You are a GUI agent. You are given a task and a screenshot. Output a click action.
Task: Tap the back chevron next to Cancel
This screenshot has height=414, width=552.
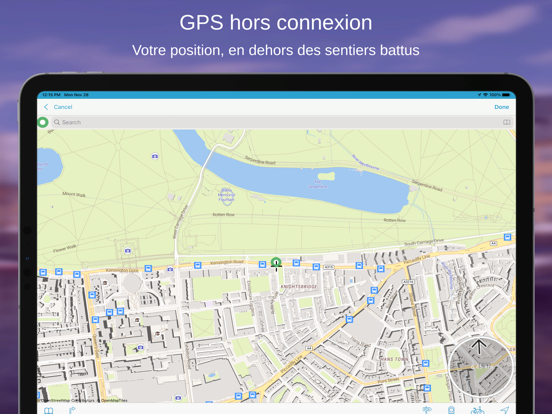pyautogui.click(x=46, y=107)
